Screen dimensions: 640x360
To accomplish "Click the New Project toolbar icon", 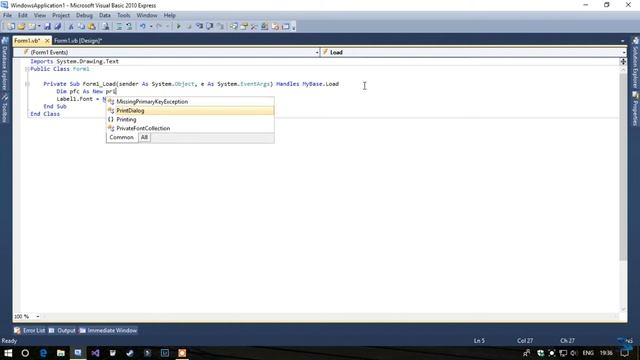I will (11, 27).
